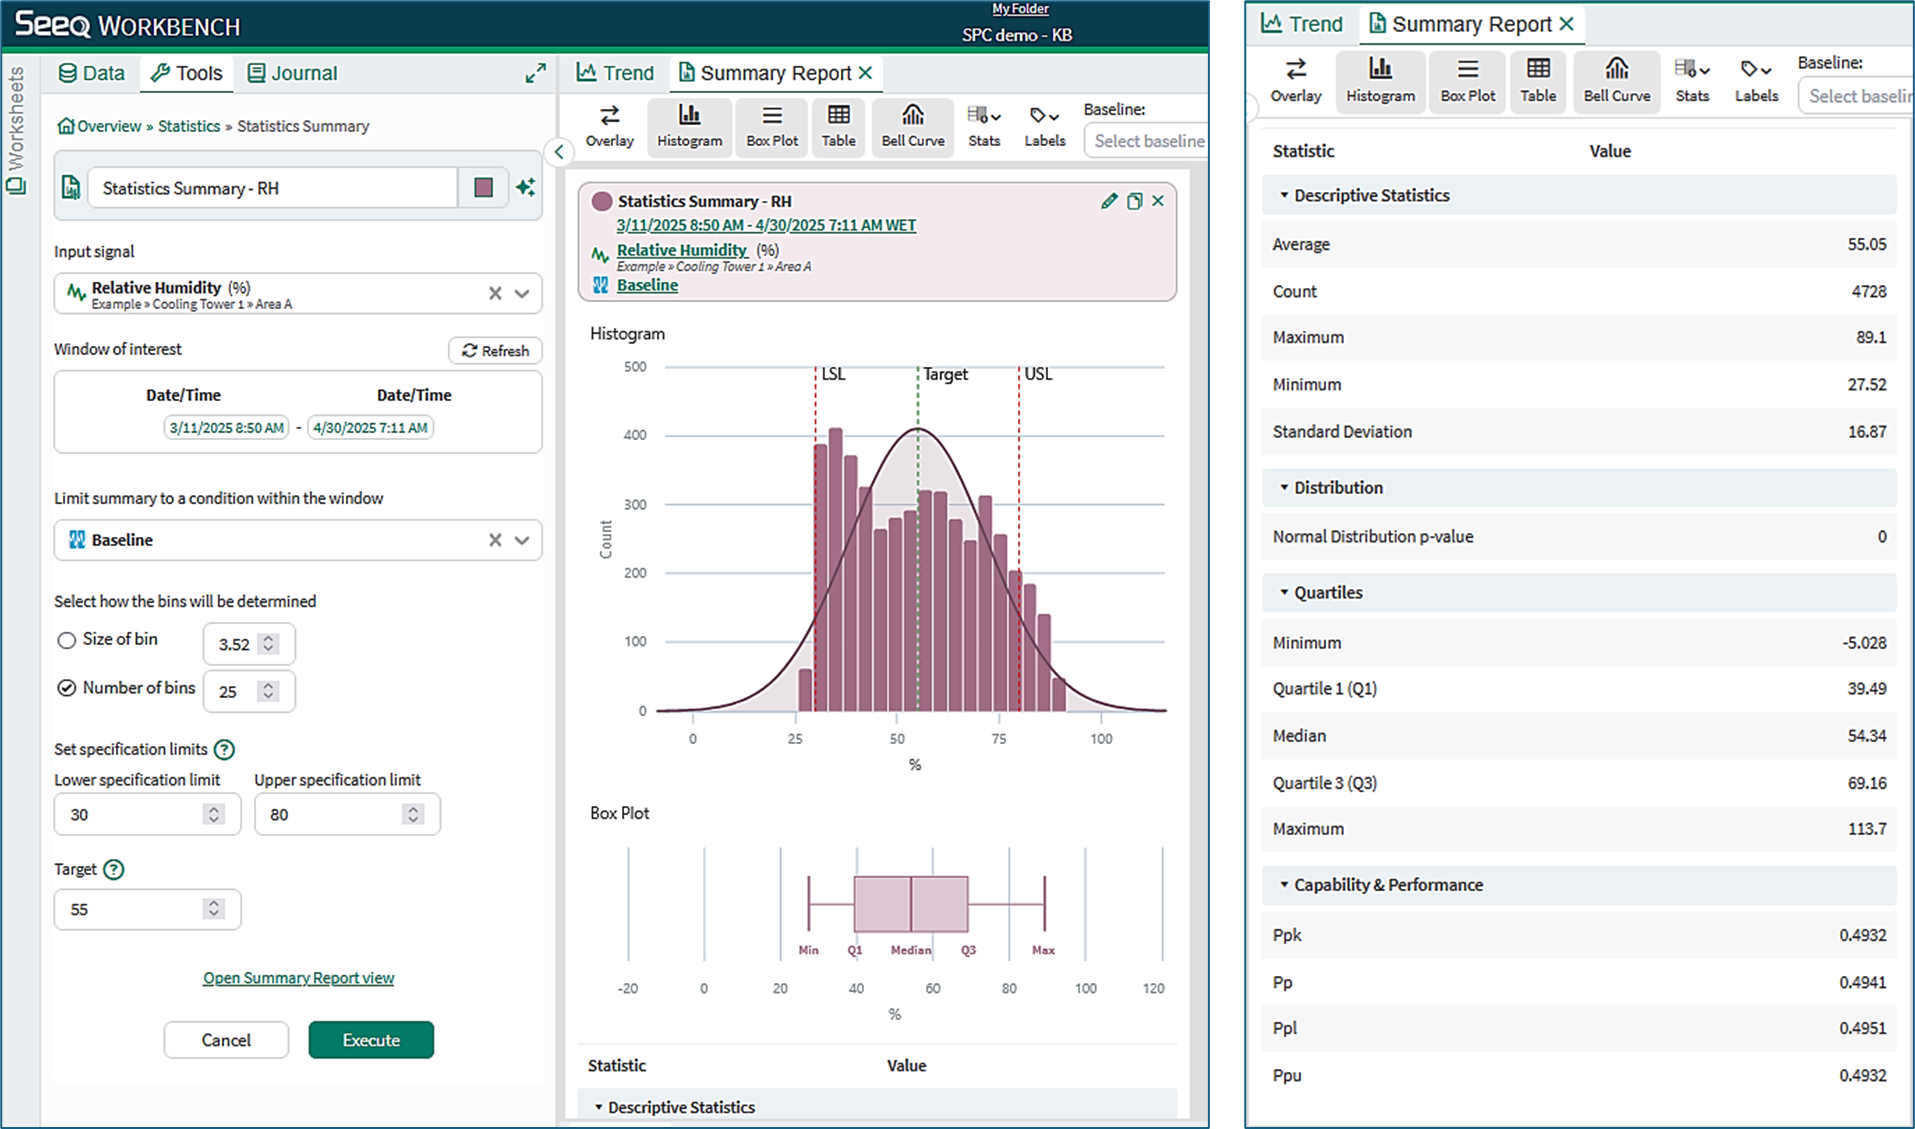
Task: Collapse the Capability & Performance section
Action: tap(1578, 885)
